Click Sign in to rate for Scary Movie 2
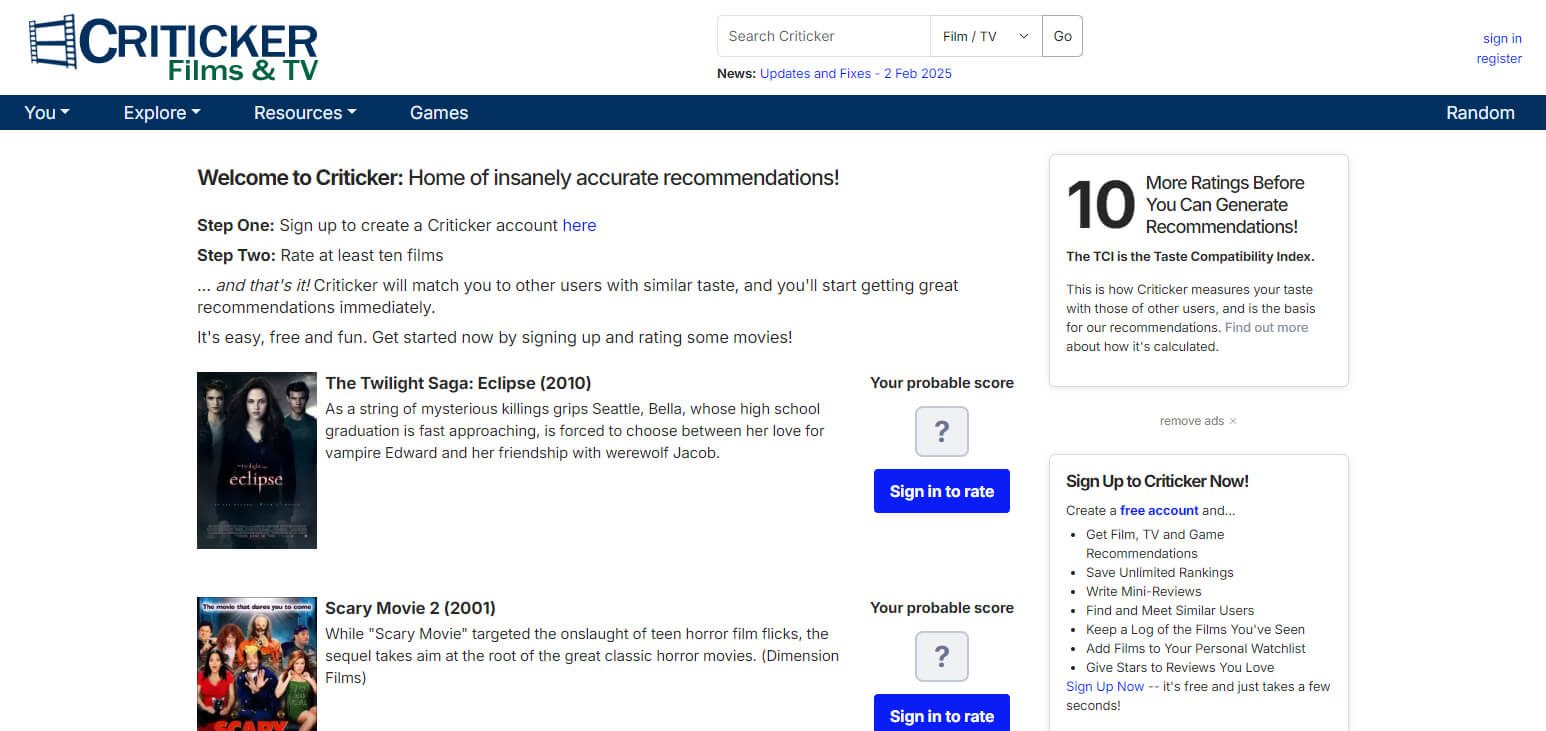 (942, 714)
